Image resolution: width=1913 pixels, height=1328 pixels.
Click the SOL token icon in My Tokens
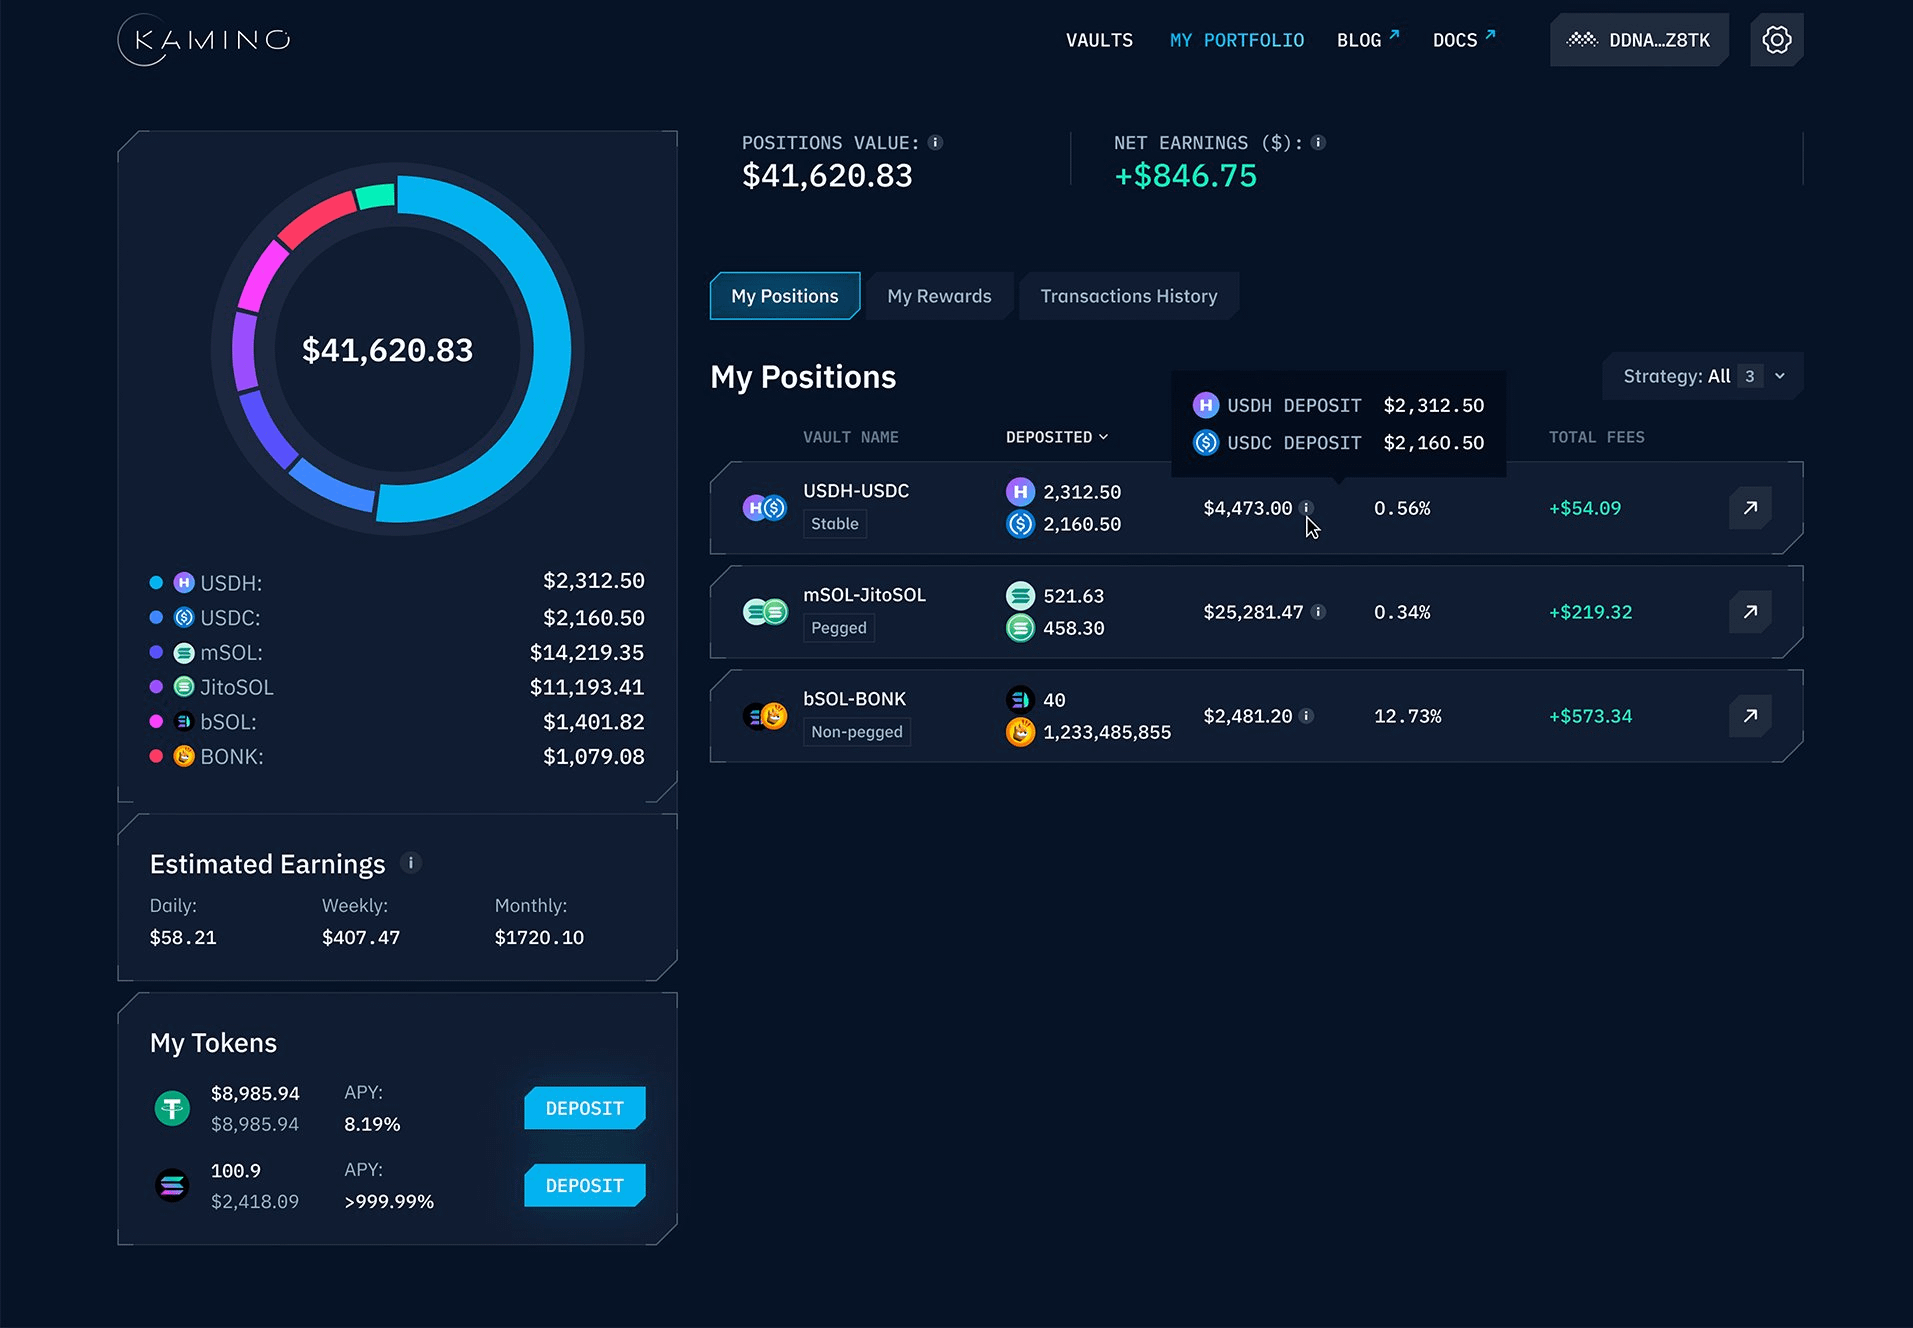click(172, 1185)
